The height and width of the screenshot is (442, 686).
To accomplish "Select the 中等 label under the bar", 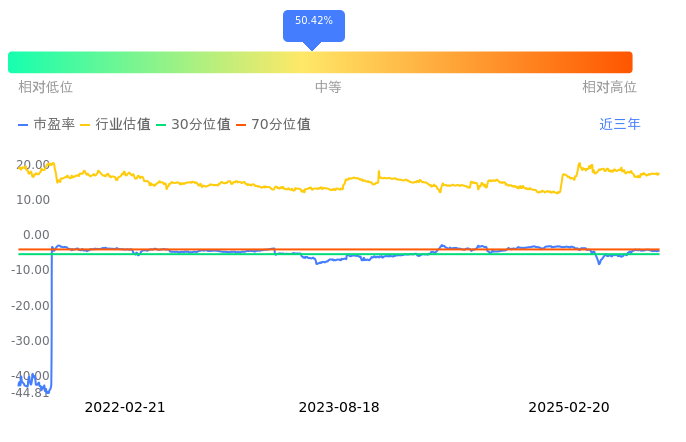I will tap(328, 87).
